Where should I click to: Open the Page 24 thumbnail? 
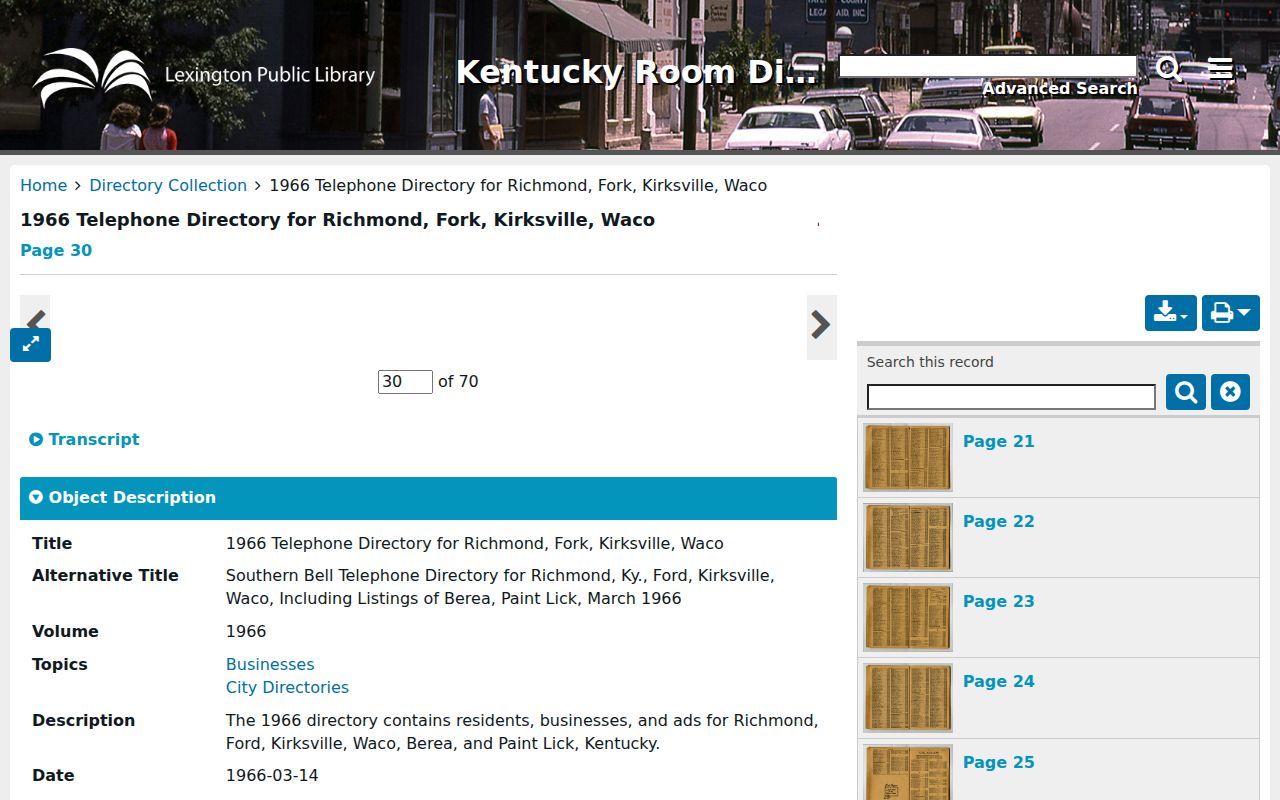pos(908,697)
